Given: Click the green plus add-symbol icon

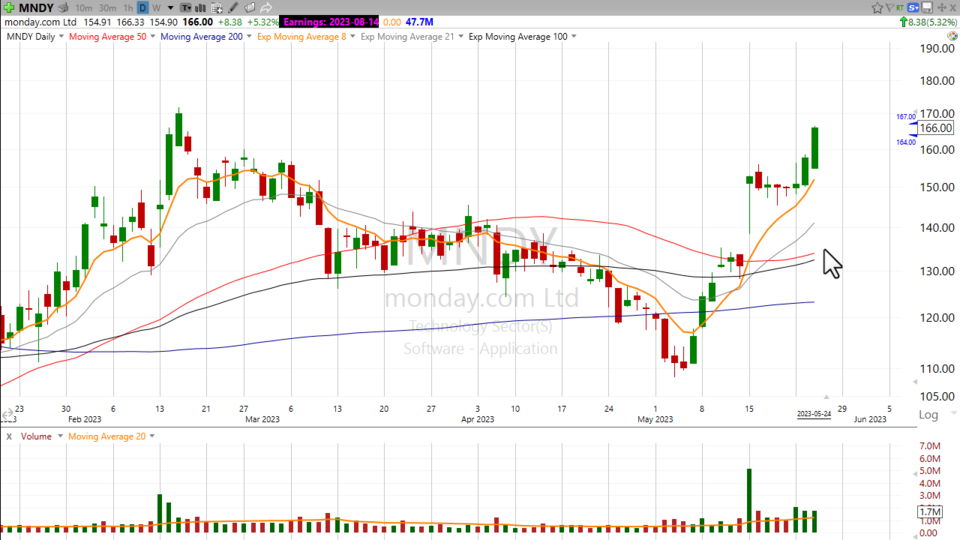Looking at the screenshot, I should pos(9,8).
